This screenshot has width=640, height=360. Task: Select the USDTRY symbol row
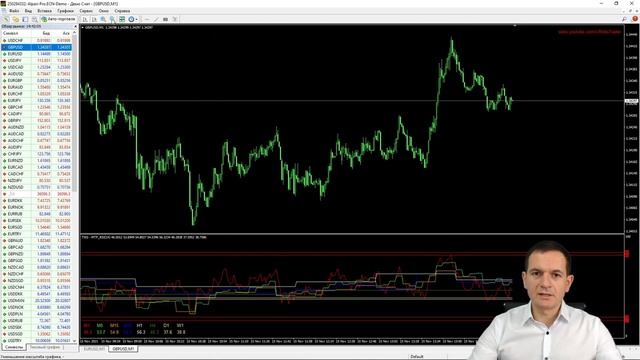(37, 340)
